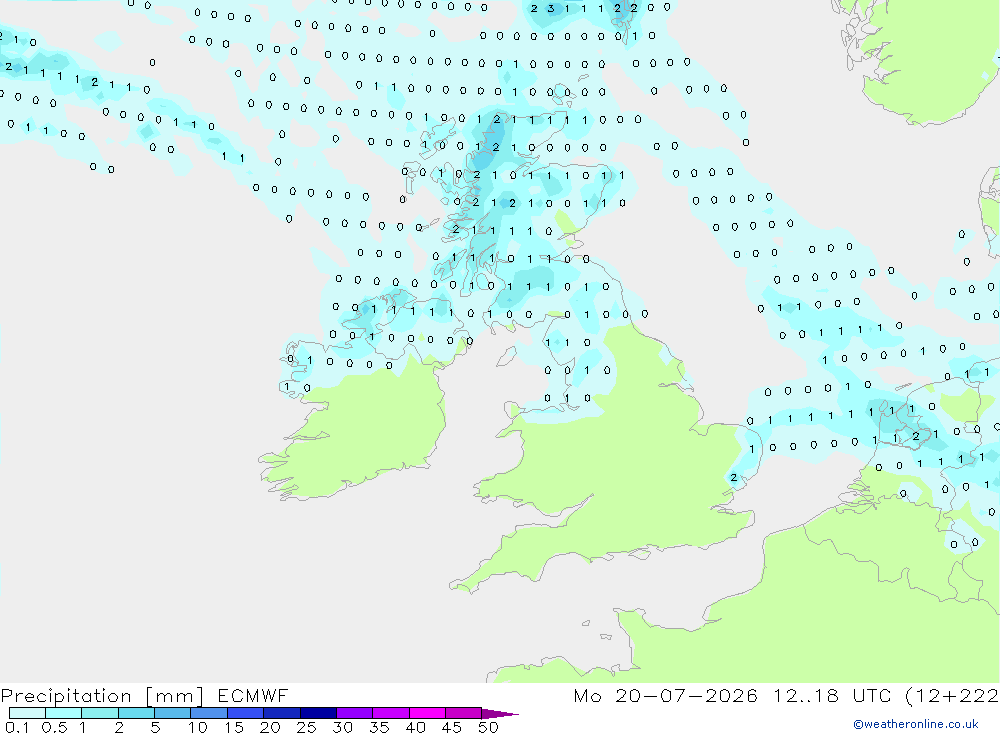Screen dimensions: 1000x733
Task: Click legend label '0.5'
Action: [54, 727]
